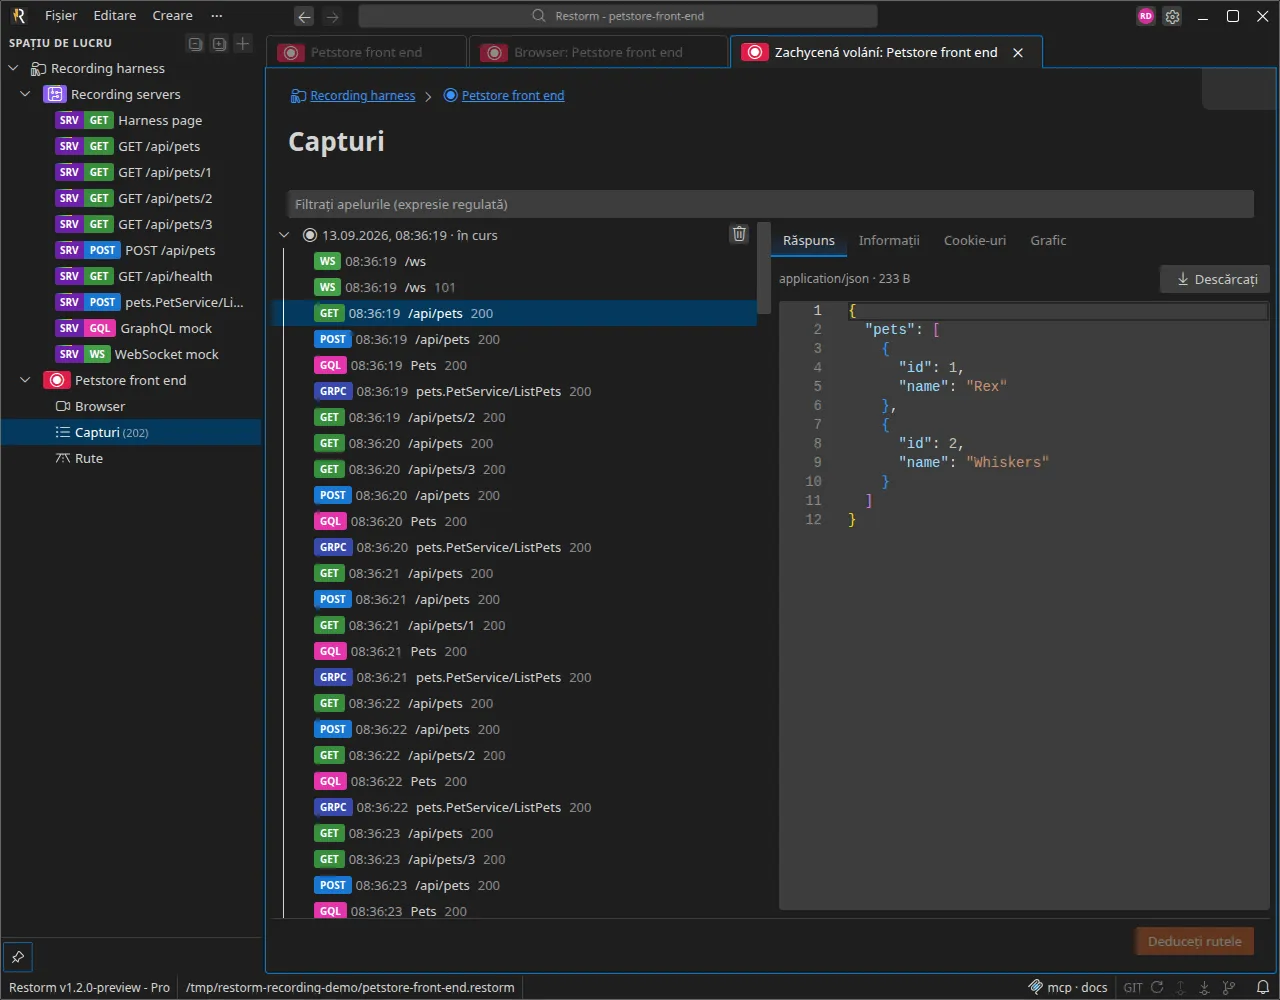Select SRV POST /api/pets server
The width and height of the screenshot is (1280, 1000).
(131, 251)
